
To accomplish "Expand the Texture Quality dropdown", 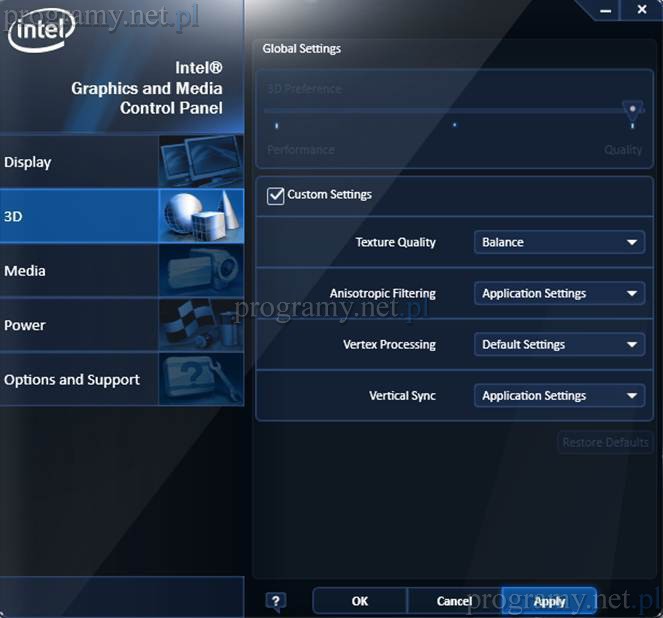I will [558, 242].
